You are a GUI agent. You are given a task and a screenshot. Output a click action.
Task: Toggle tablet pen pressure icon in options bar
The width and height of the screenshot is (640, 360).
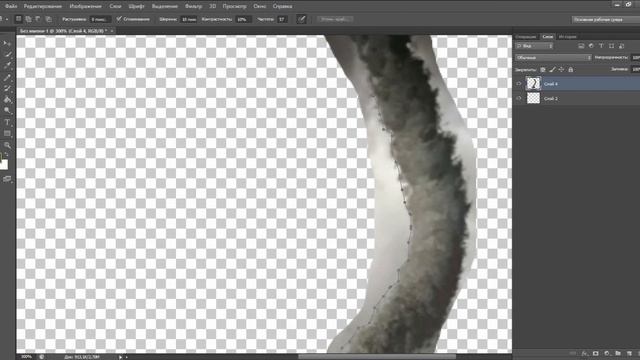[301, 19]
